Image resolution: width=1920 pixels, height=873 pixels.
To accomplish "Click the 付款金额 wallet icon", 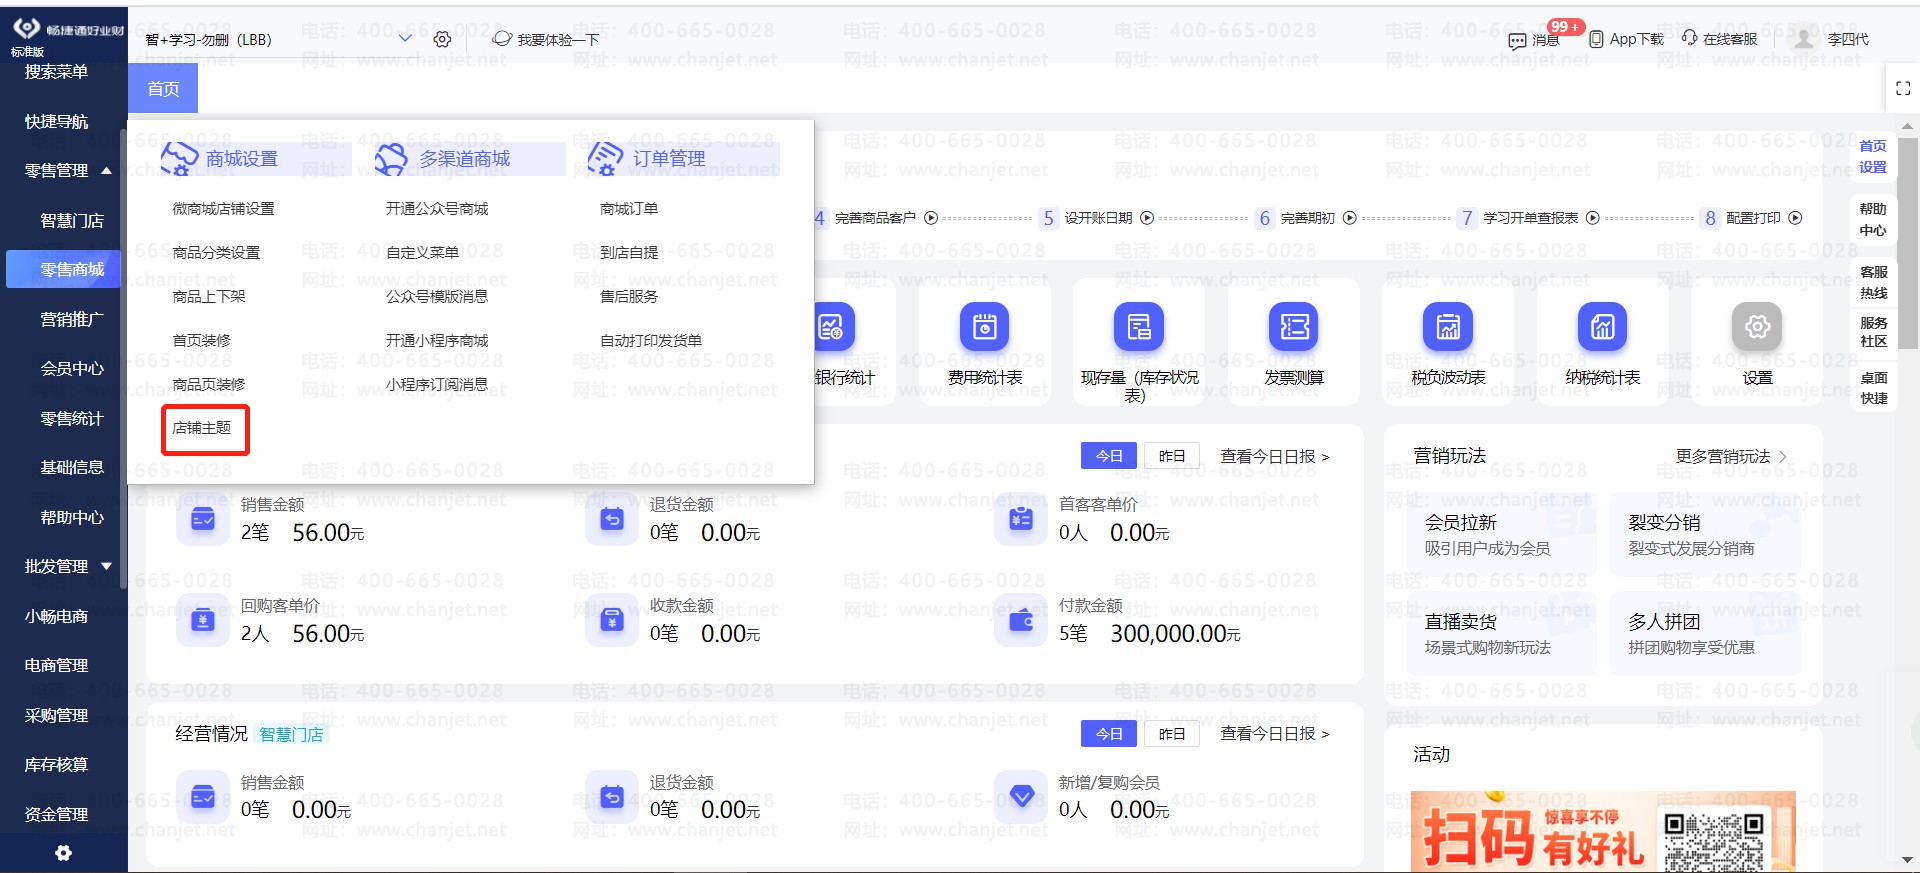I will (x=1021, y=621).
